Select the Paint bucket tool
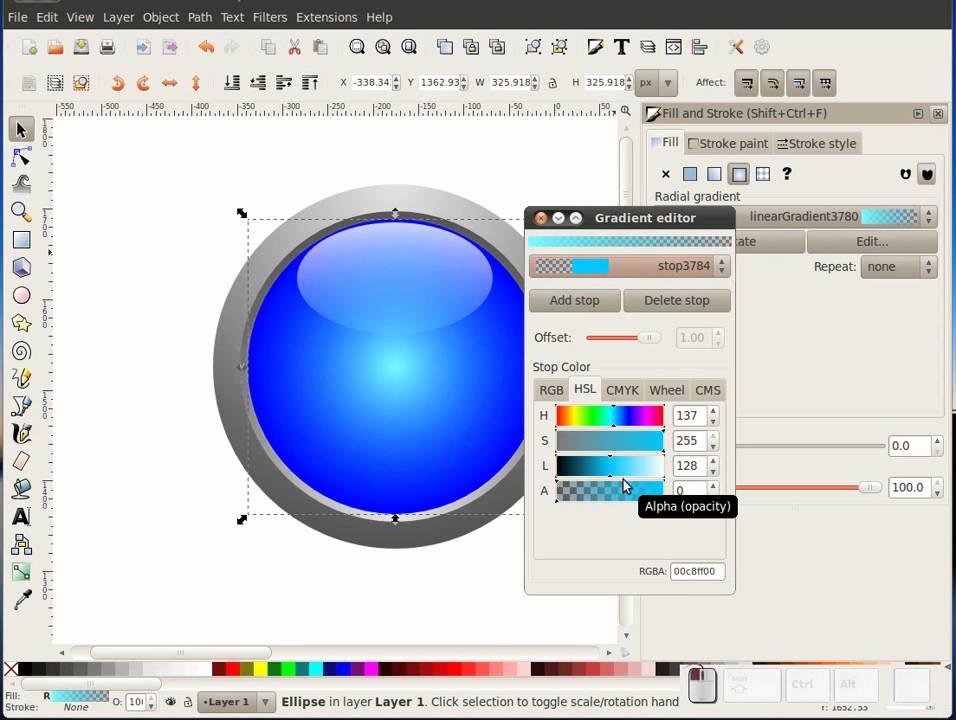This screenshot has height=720, width=956. [21, 488]
